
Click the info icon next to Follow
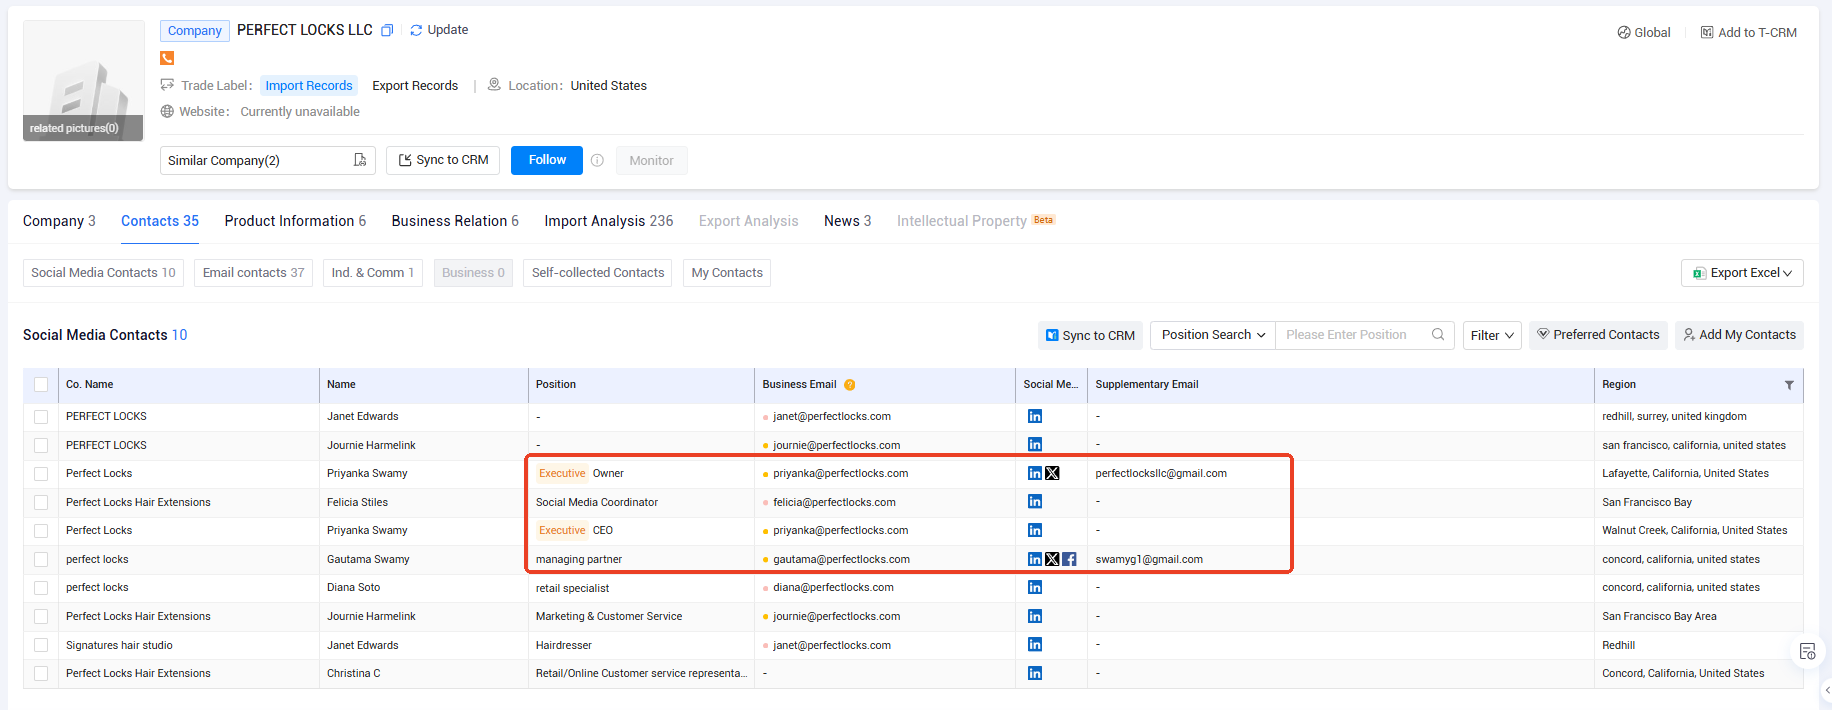(597, 161)
